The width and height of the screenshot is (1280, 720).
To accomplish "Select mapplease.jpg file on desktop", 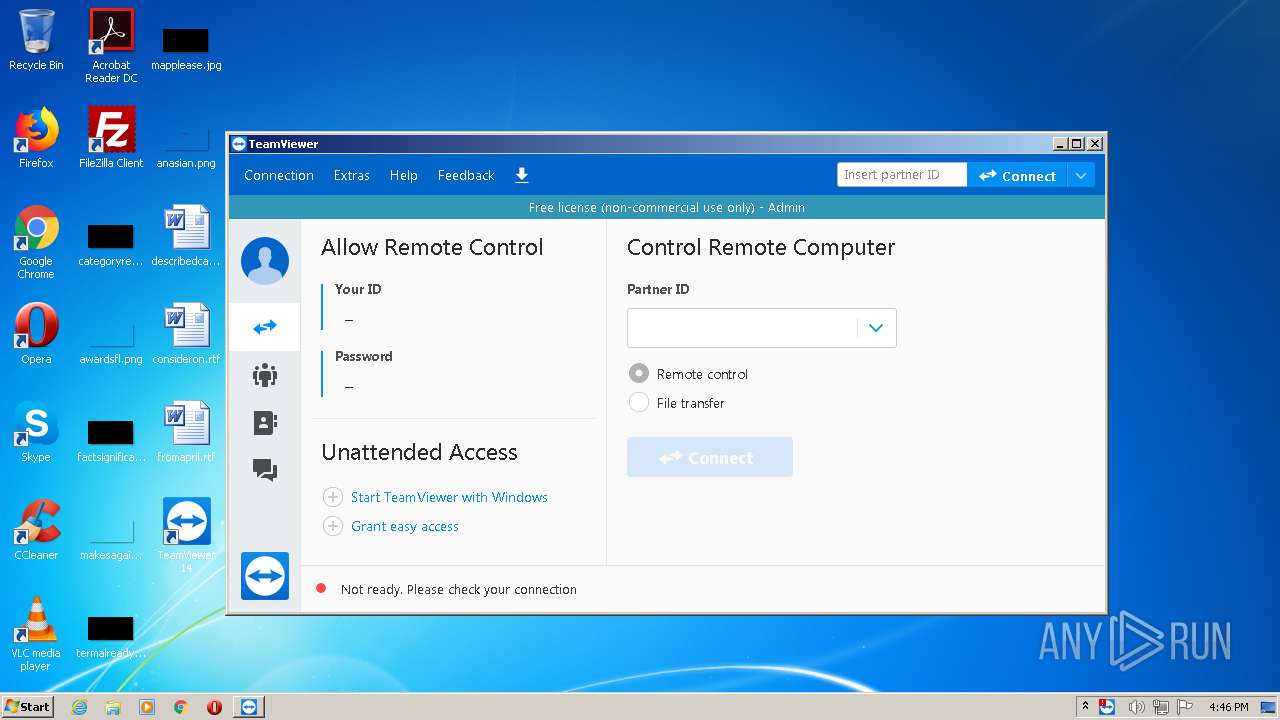I will click(186, 48).
